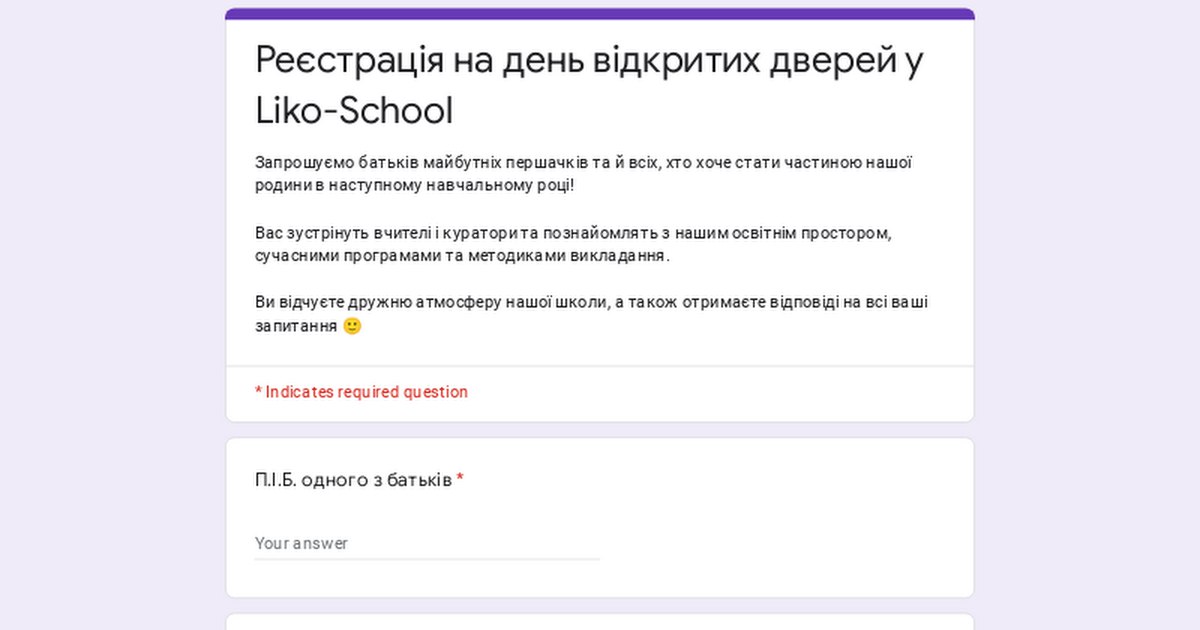Image resolution: width=1200 pixels, height=630 pixels.
Task: Click the "Your answer" text field
Action: 426,543
